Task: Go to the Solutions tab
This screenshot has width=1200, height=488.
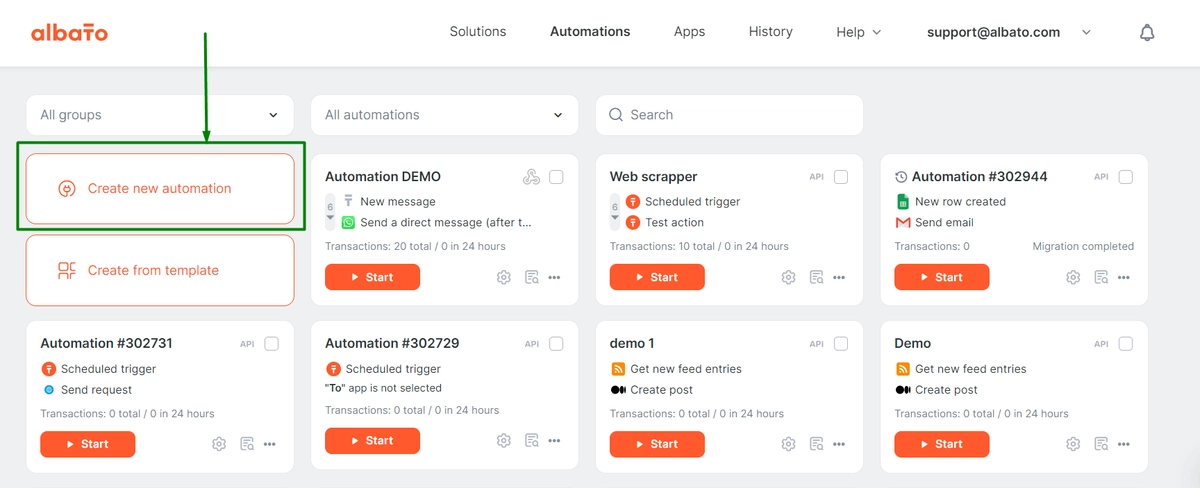Action: click(x=478, y=32)
